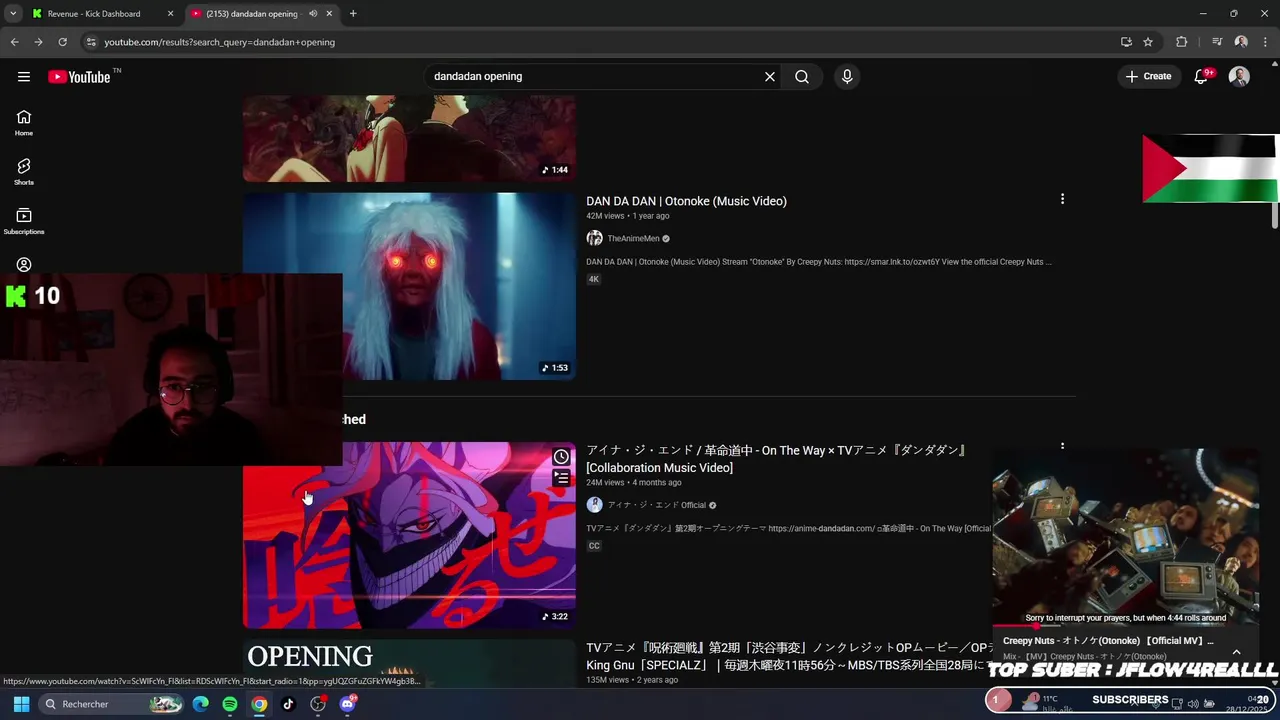Play the first video thumbnail lasting 1:44
The height and width of the screenshot is (720, 1280).
(x=409, y=139)
